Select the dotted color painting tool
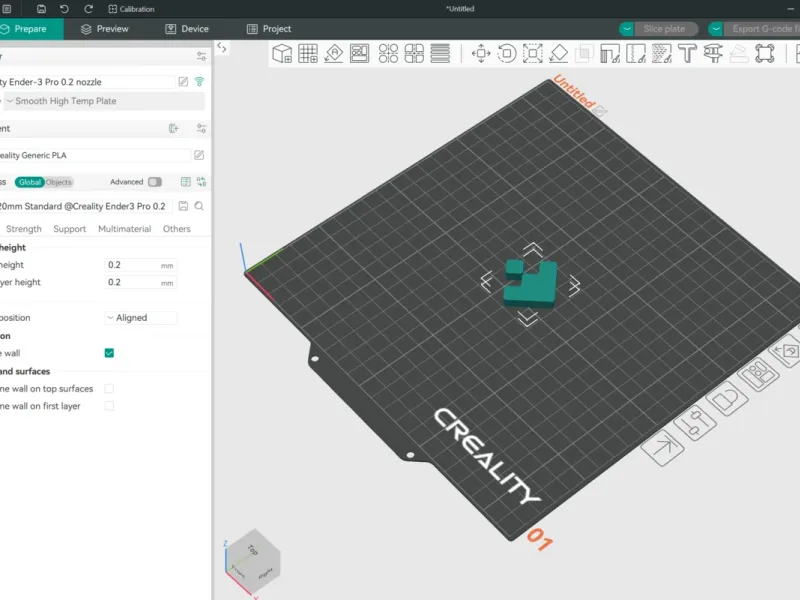800x600 pixels. point(662,53)
